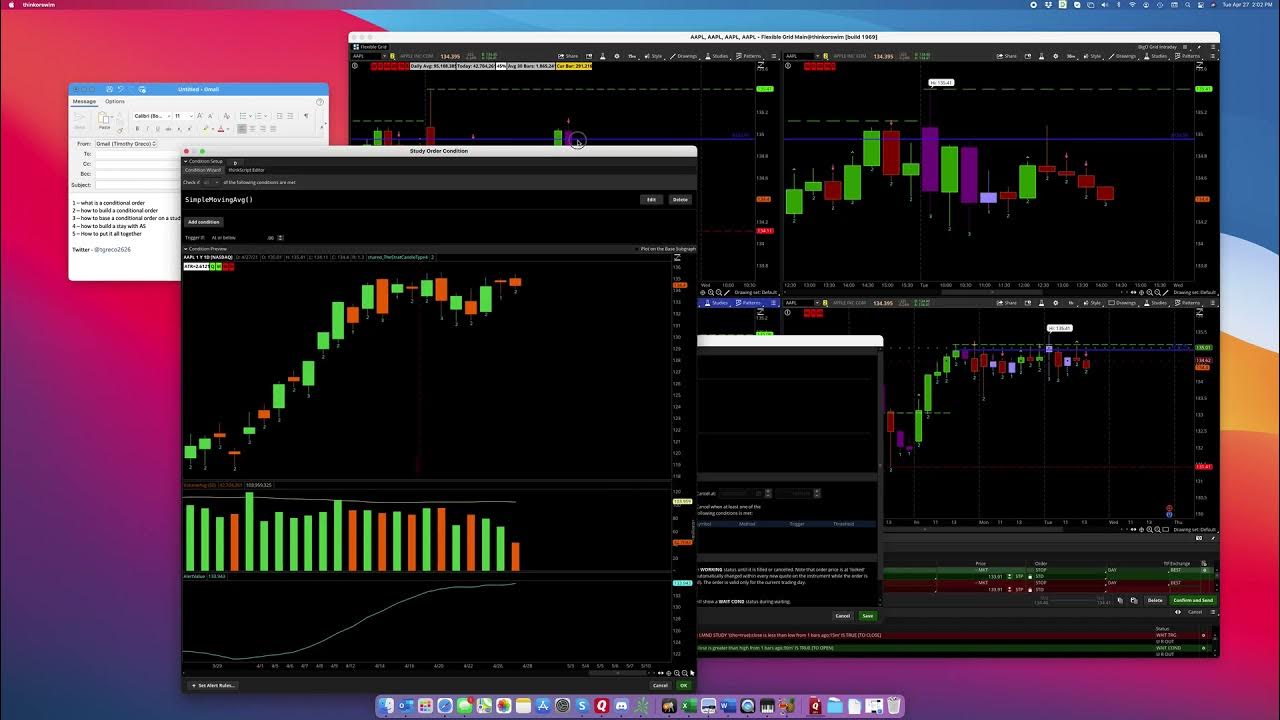Viewport: 1280px width, 720px height.
Task: Open Excel from the Dock
Action: tap(688, 706)
